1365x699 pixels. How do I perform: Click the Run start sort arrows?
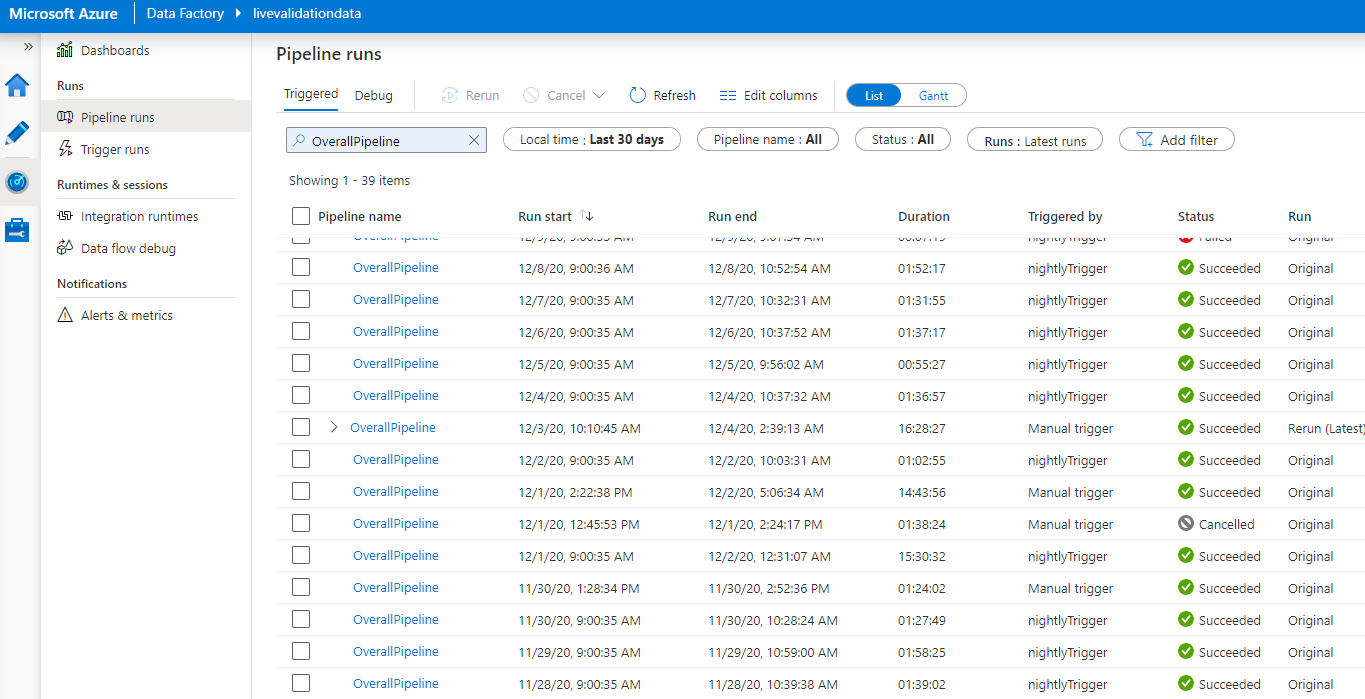click(x=587, y=216)
